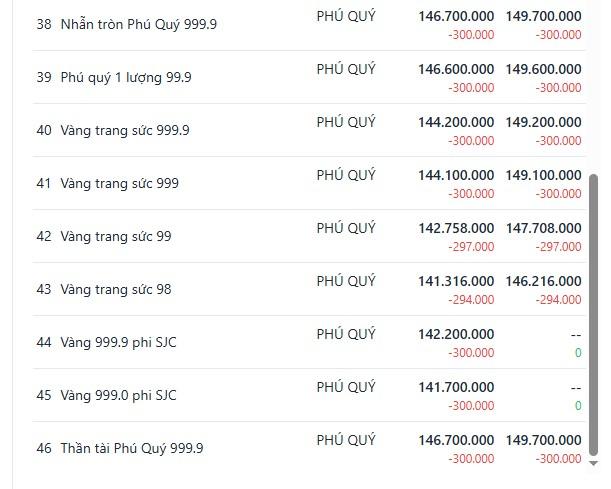Click the scrollbar down arrow
The width and height of the screenshot is (611, 489).
593,463
